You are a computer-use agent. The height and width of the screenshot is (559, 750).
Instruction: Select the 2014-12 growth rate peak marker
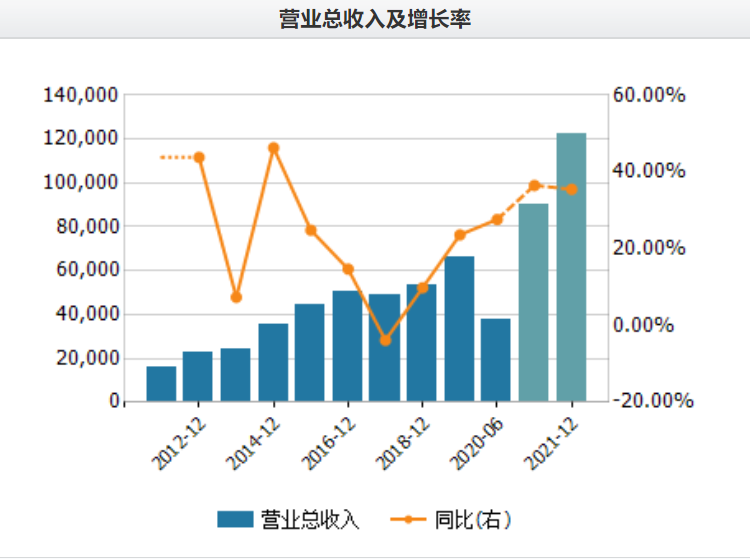[x=274, y=148]
